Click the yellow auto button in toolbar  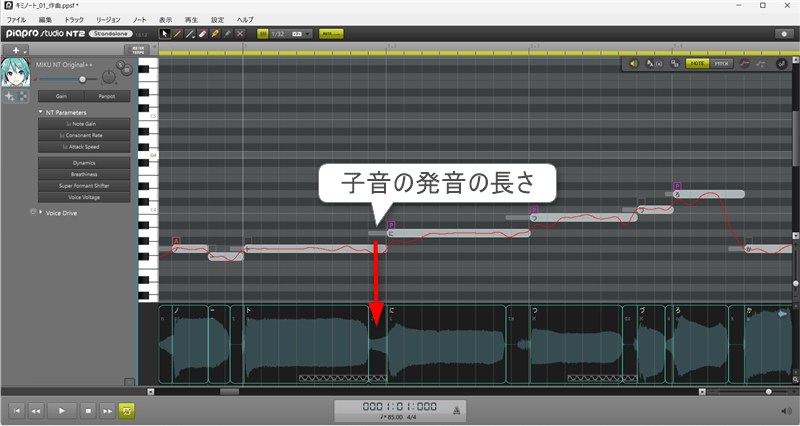coord(331,34)
